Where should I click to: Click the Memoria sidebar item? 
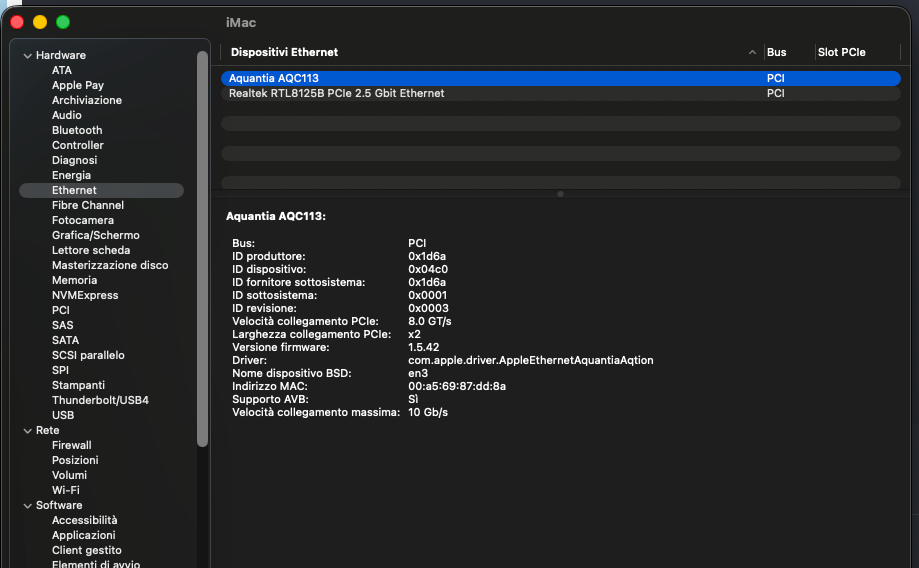tap(75, 280)
